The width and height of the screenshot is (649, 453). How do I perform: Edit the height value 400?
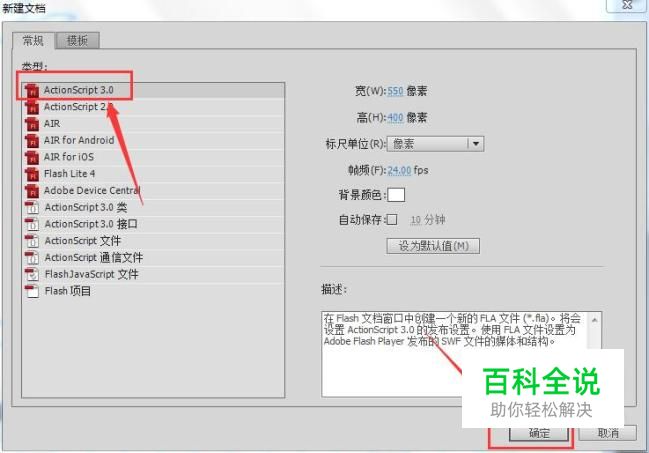pos(395,118)
